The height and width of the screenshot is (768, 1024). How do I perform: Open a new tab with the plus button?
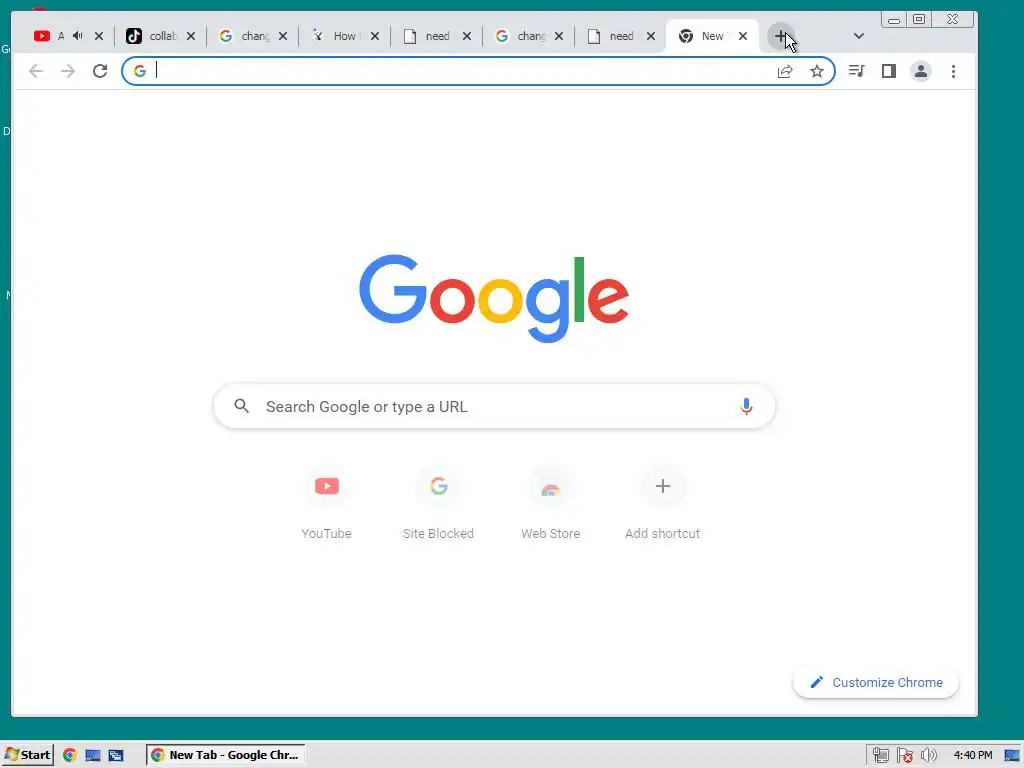coord(780,37)
